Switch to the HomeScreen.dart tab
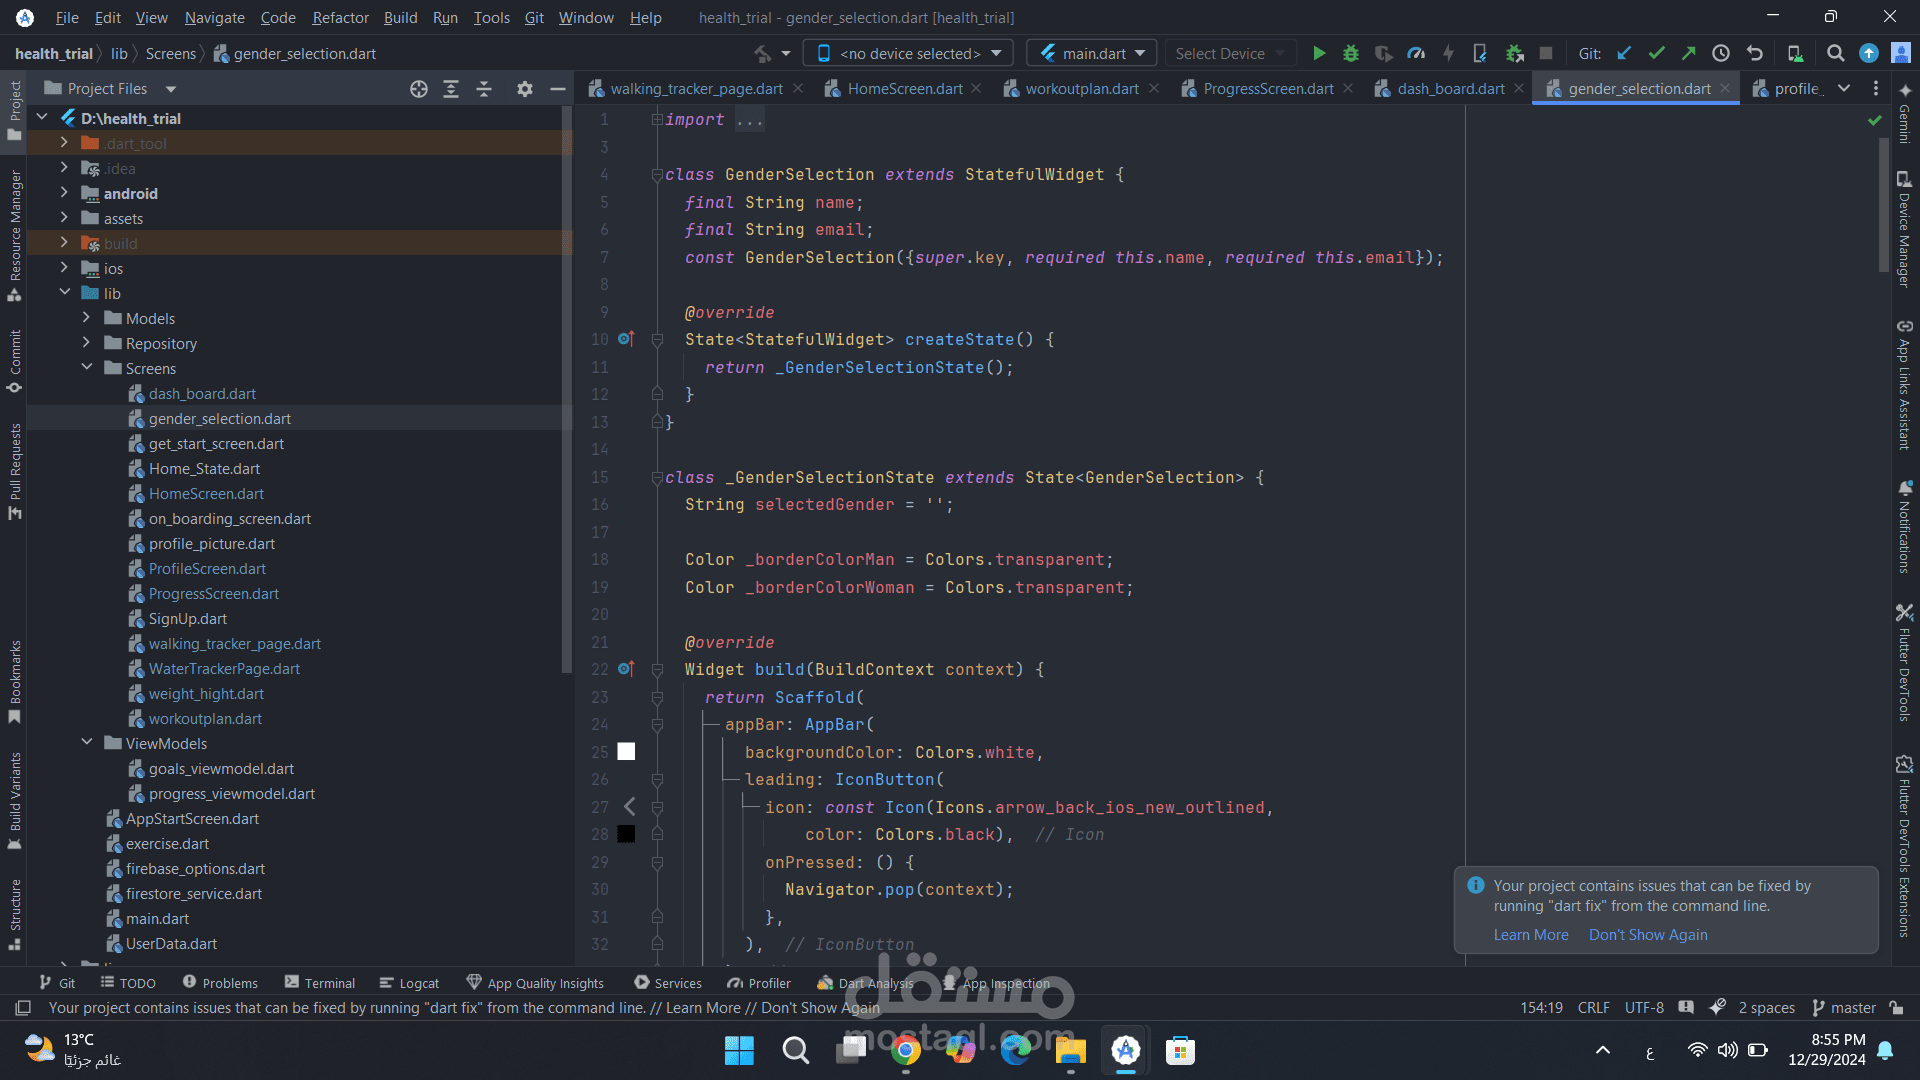The width and height of the screenshot is (1920, 1080). pos(904,89)
